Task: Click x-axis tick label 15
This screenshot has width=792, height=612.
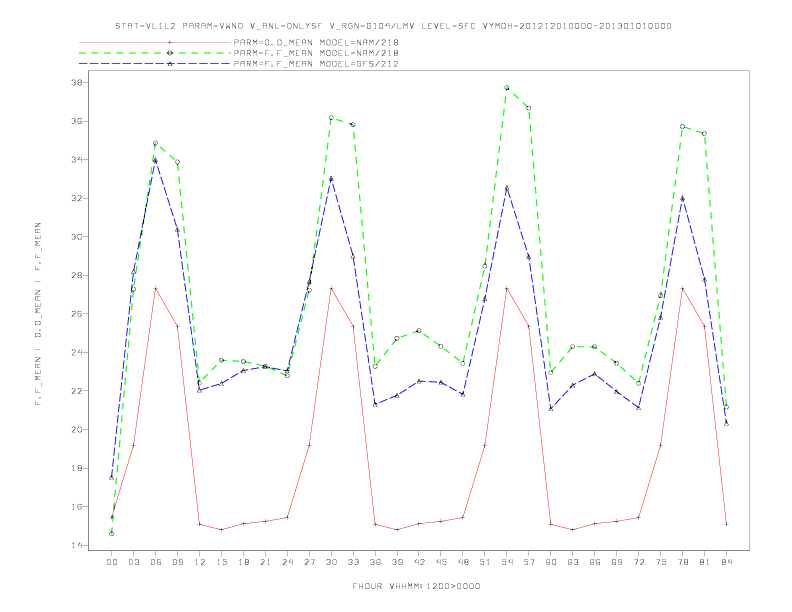Action: click(221, 562)
